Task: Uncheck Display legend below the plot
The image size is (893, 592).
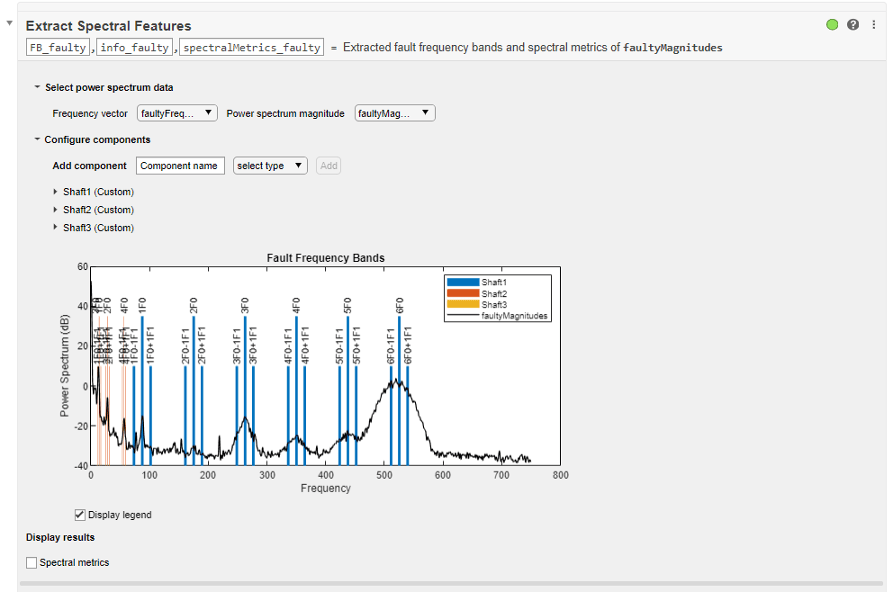Action: (77, 514)
